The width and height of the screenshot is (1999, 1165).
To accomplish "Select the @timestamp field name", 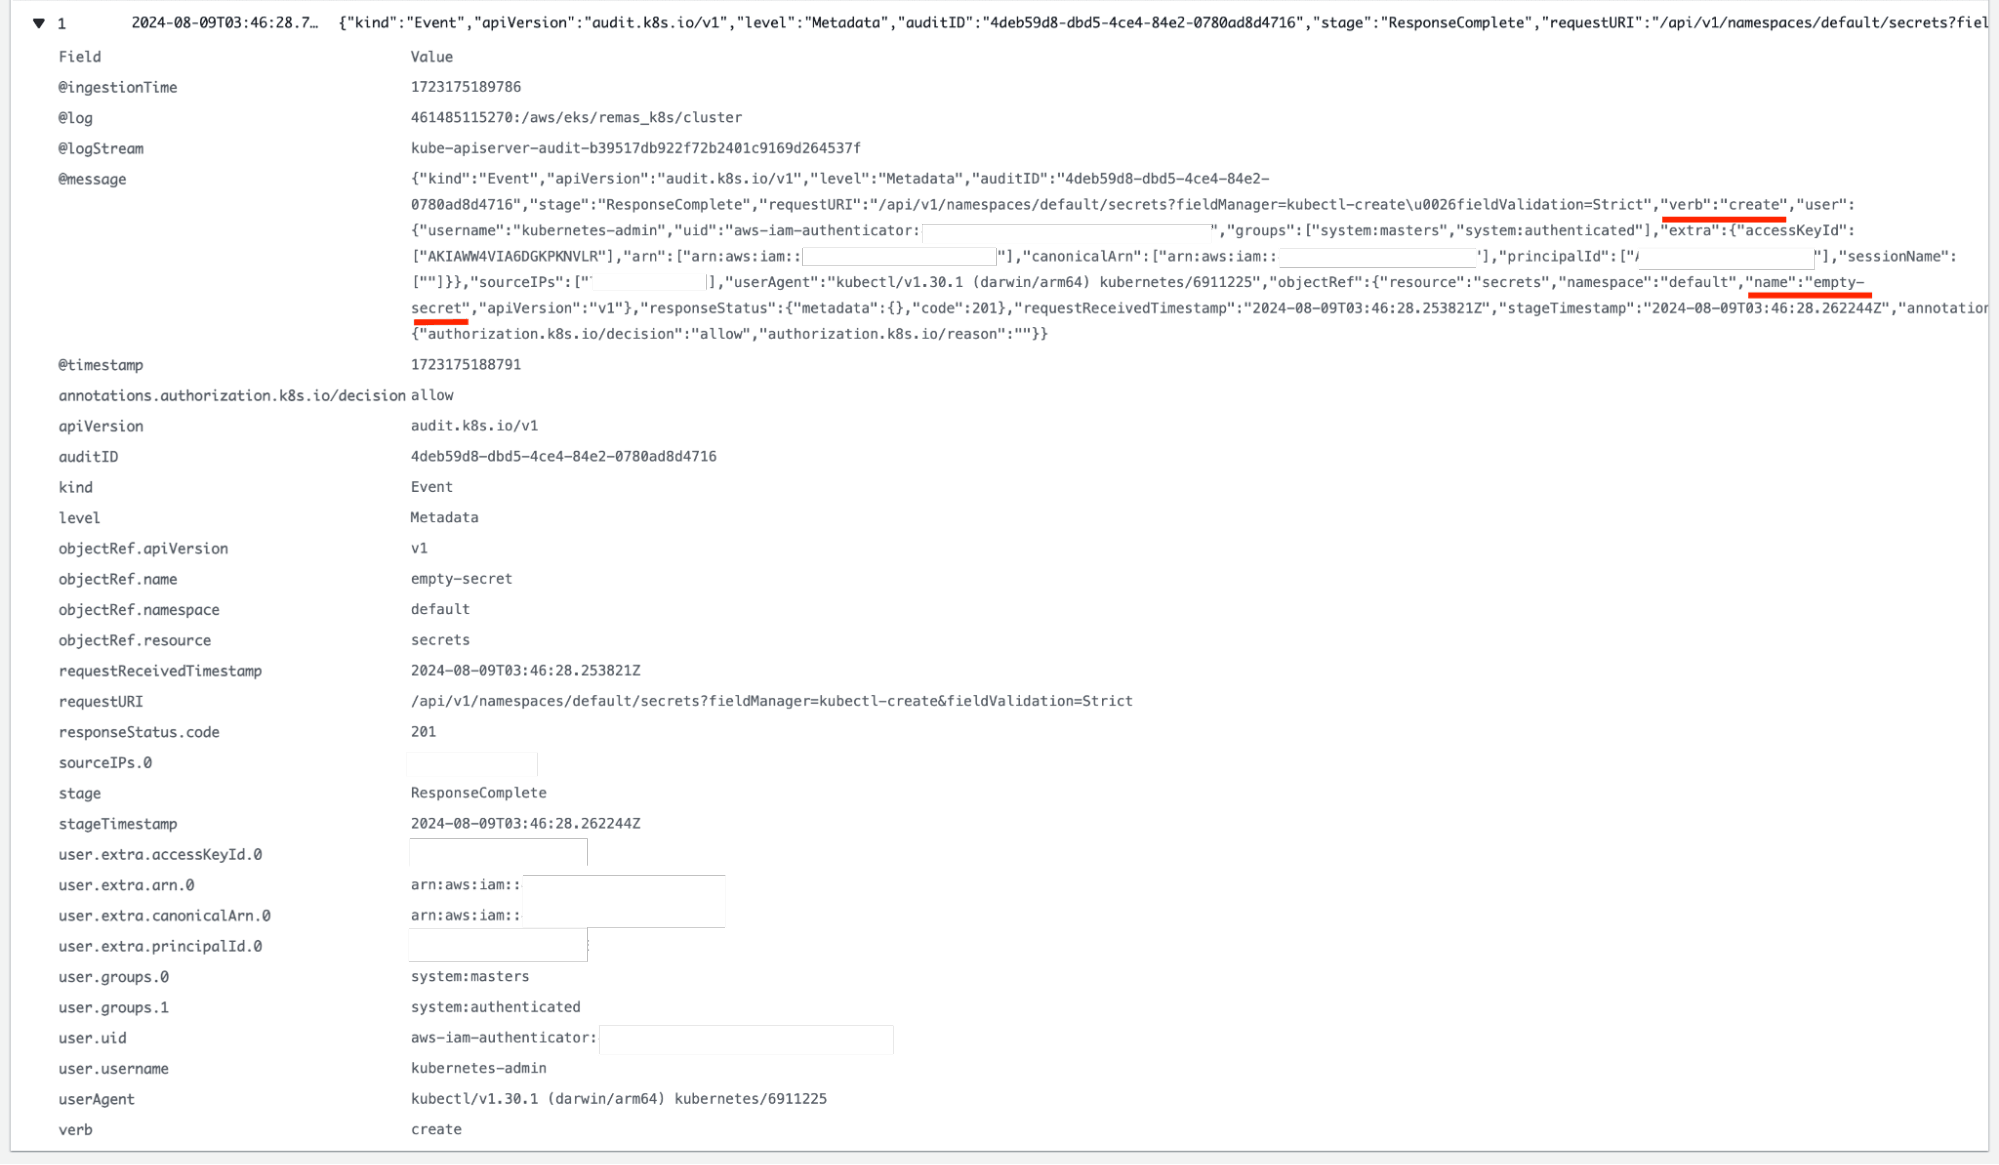I will tap(101, 366).
